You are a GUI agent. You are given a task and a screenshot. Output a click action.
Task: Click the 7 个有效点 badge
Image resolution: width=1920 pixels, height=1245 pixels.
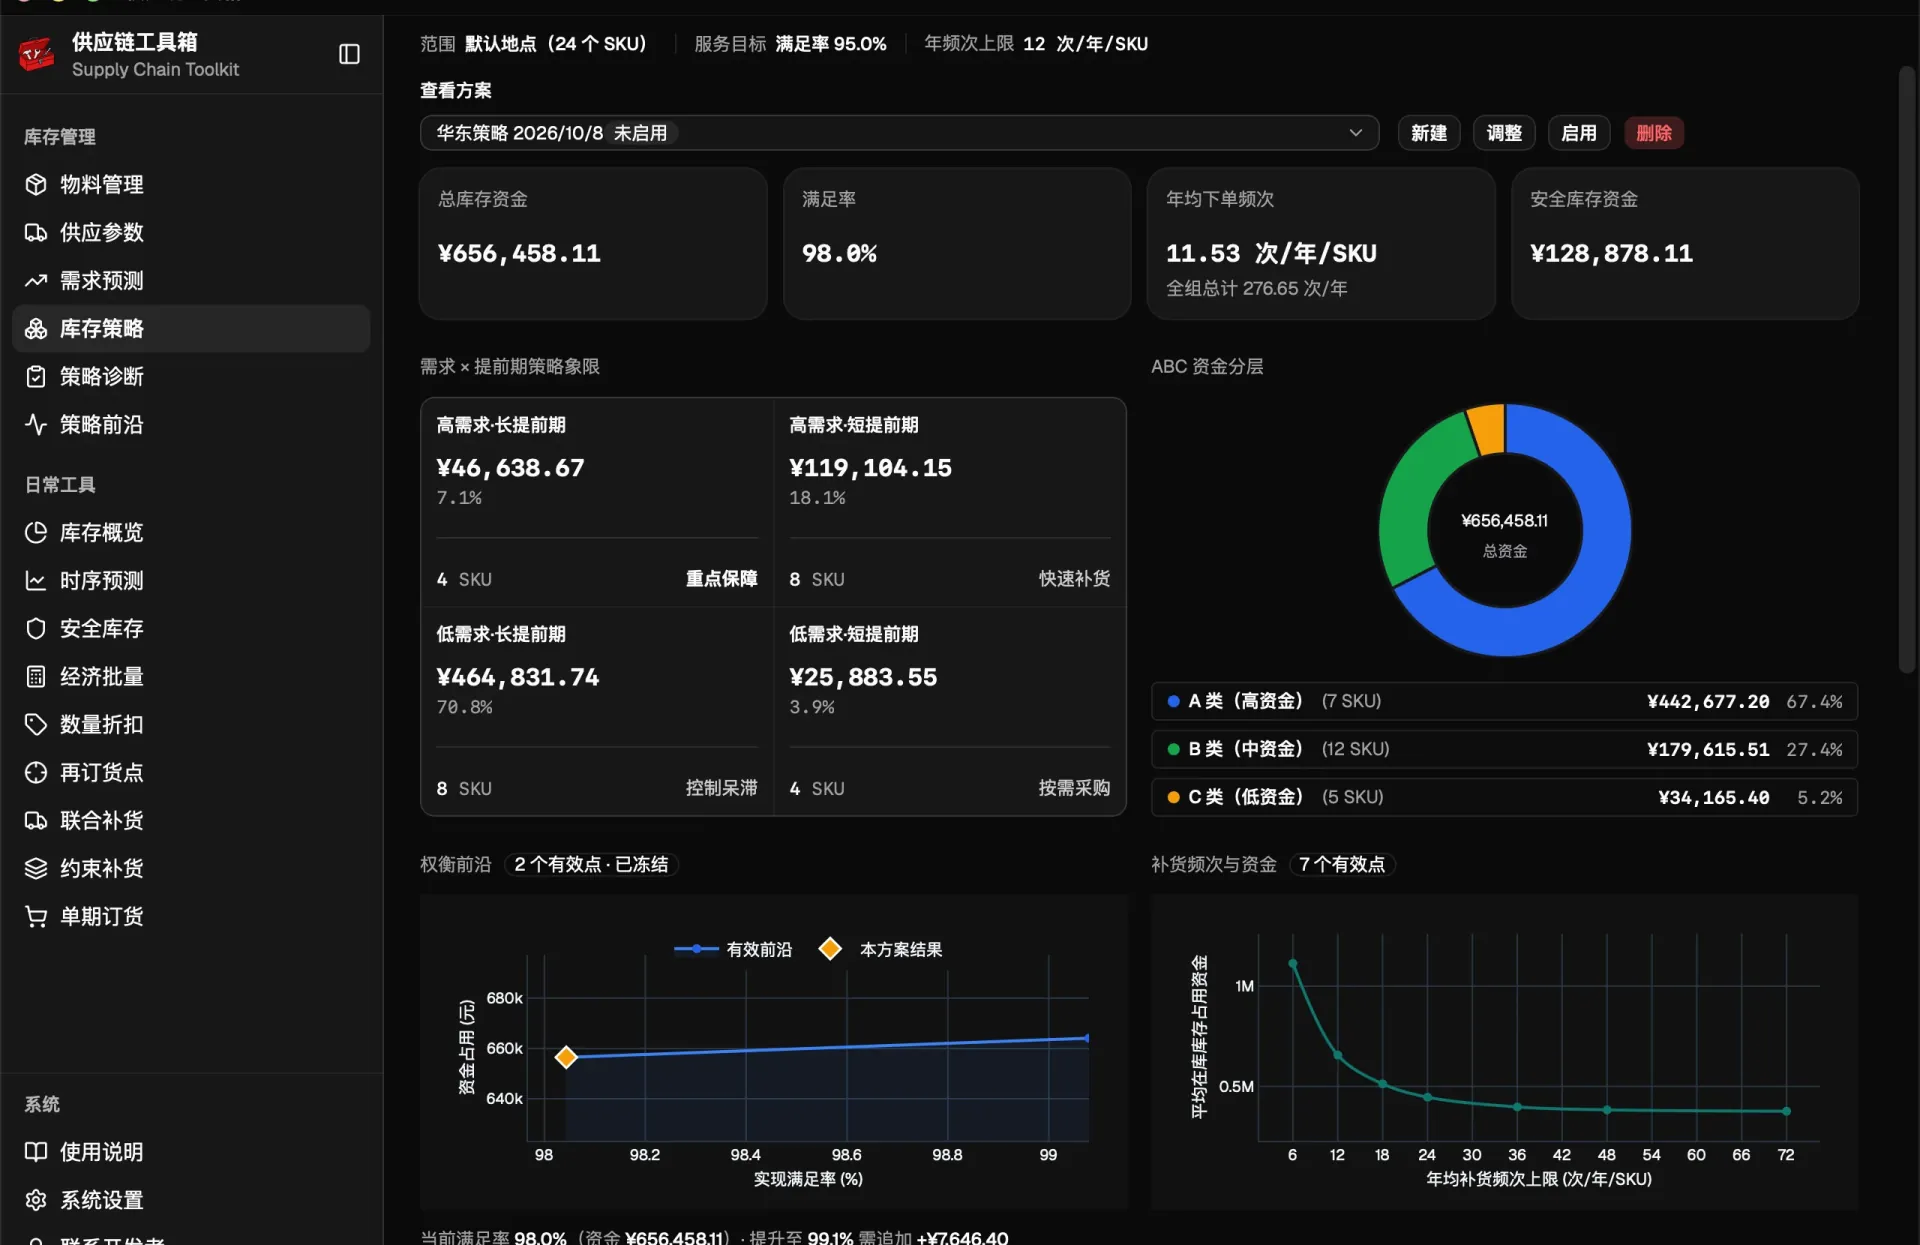[x=1341, y=864]
